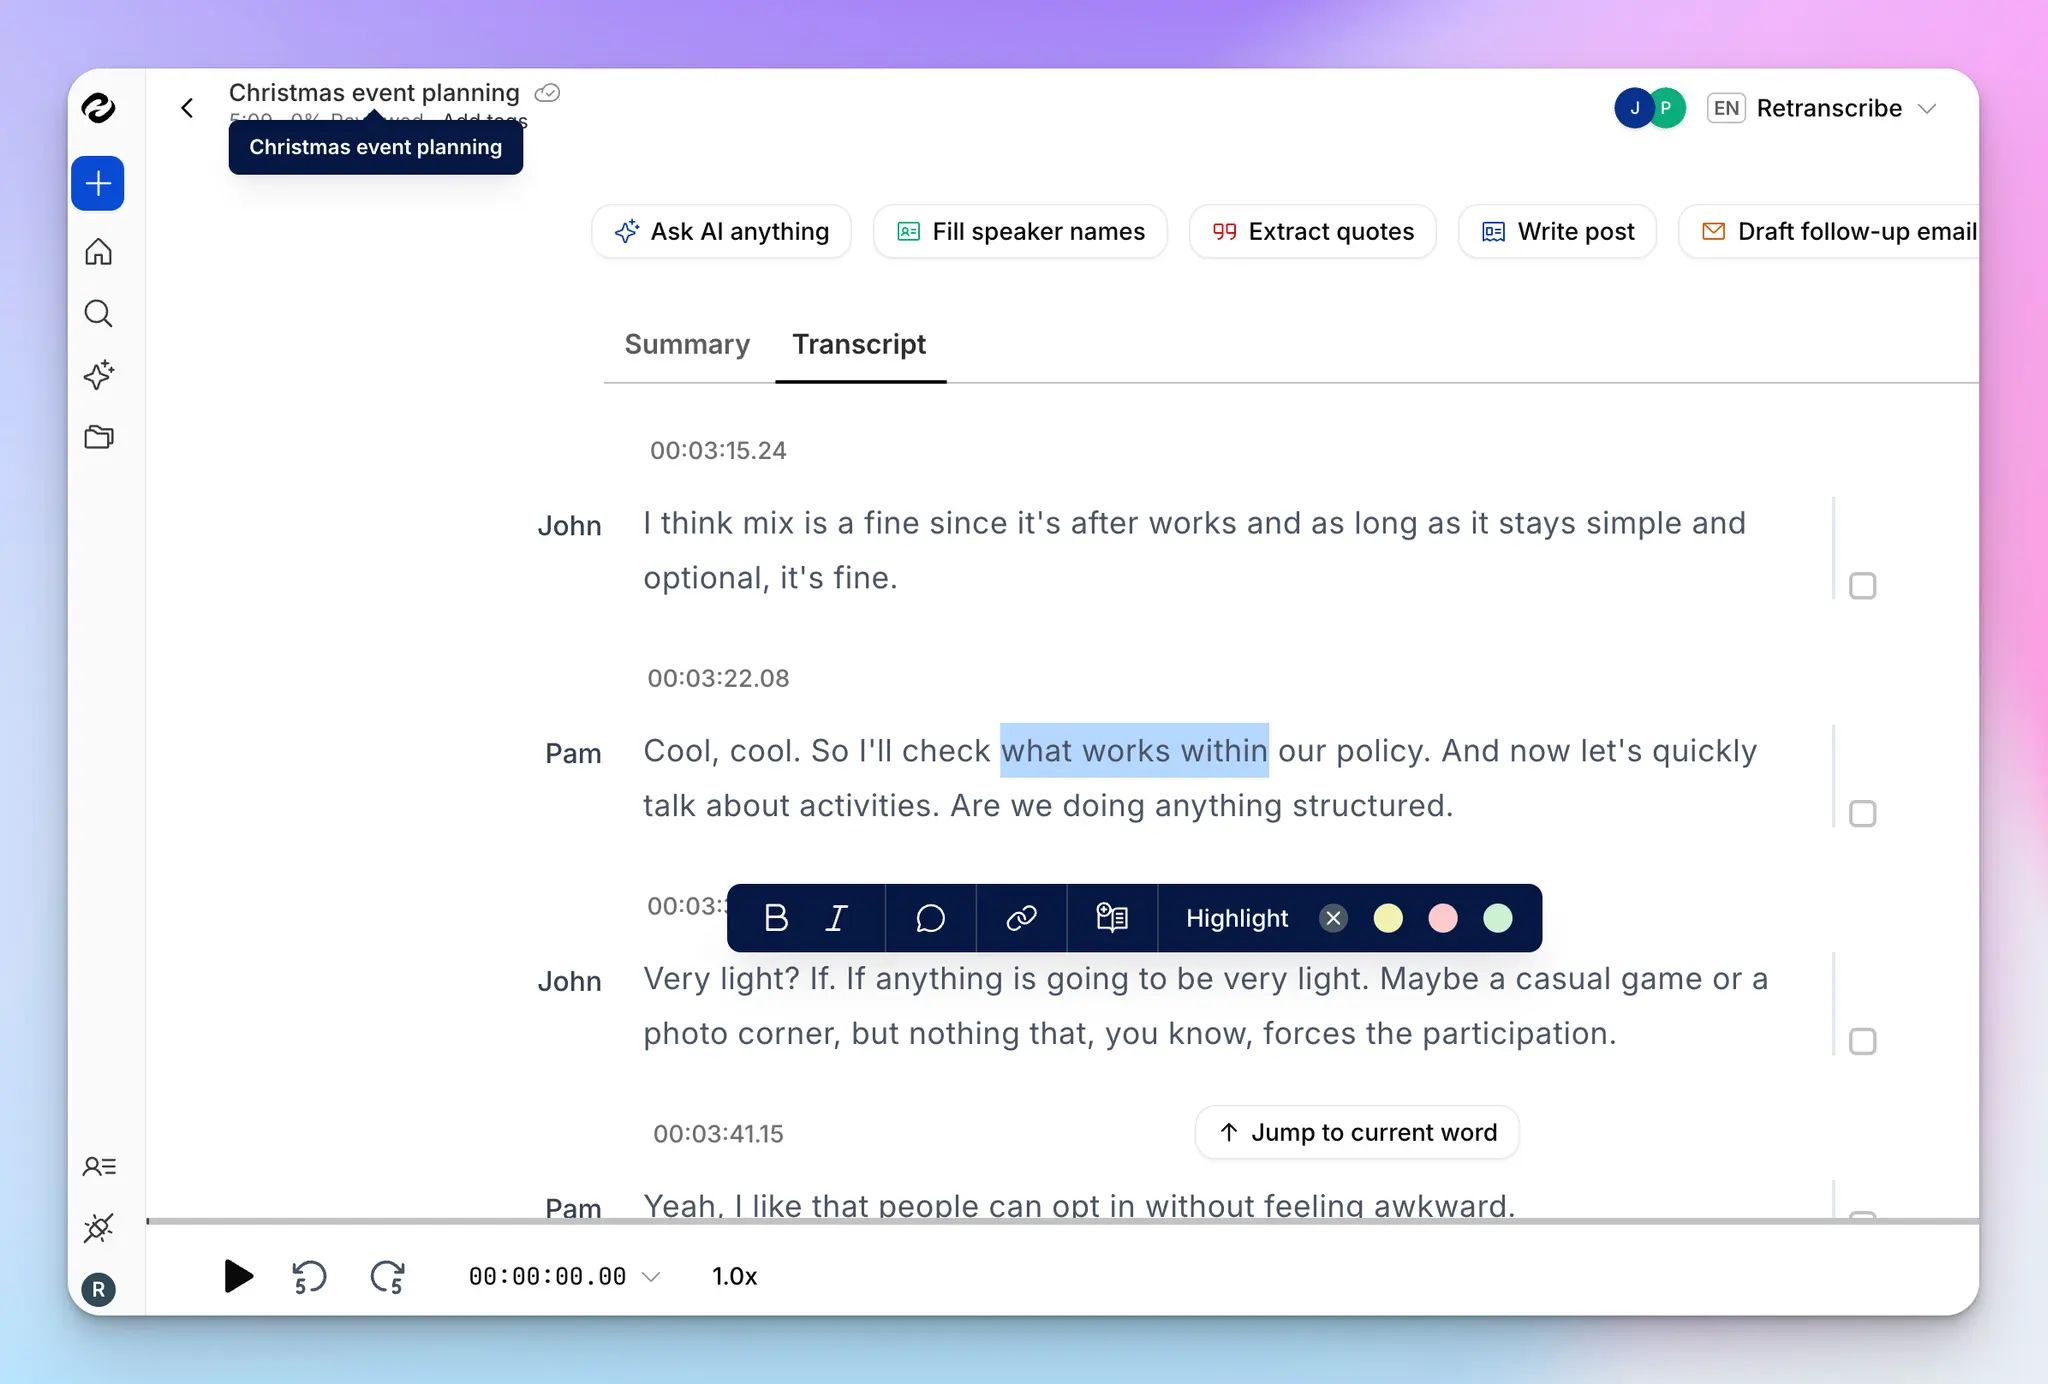This screenshot has width=2048, height=1384.
Task: Add a comment to the selection
Action: coord(929,918)
